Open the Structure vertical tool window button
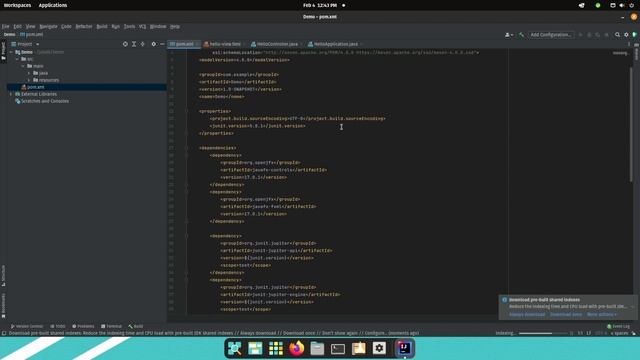The height and width of the screenshot is (360, 640). click(x=3, y=276)
